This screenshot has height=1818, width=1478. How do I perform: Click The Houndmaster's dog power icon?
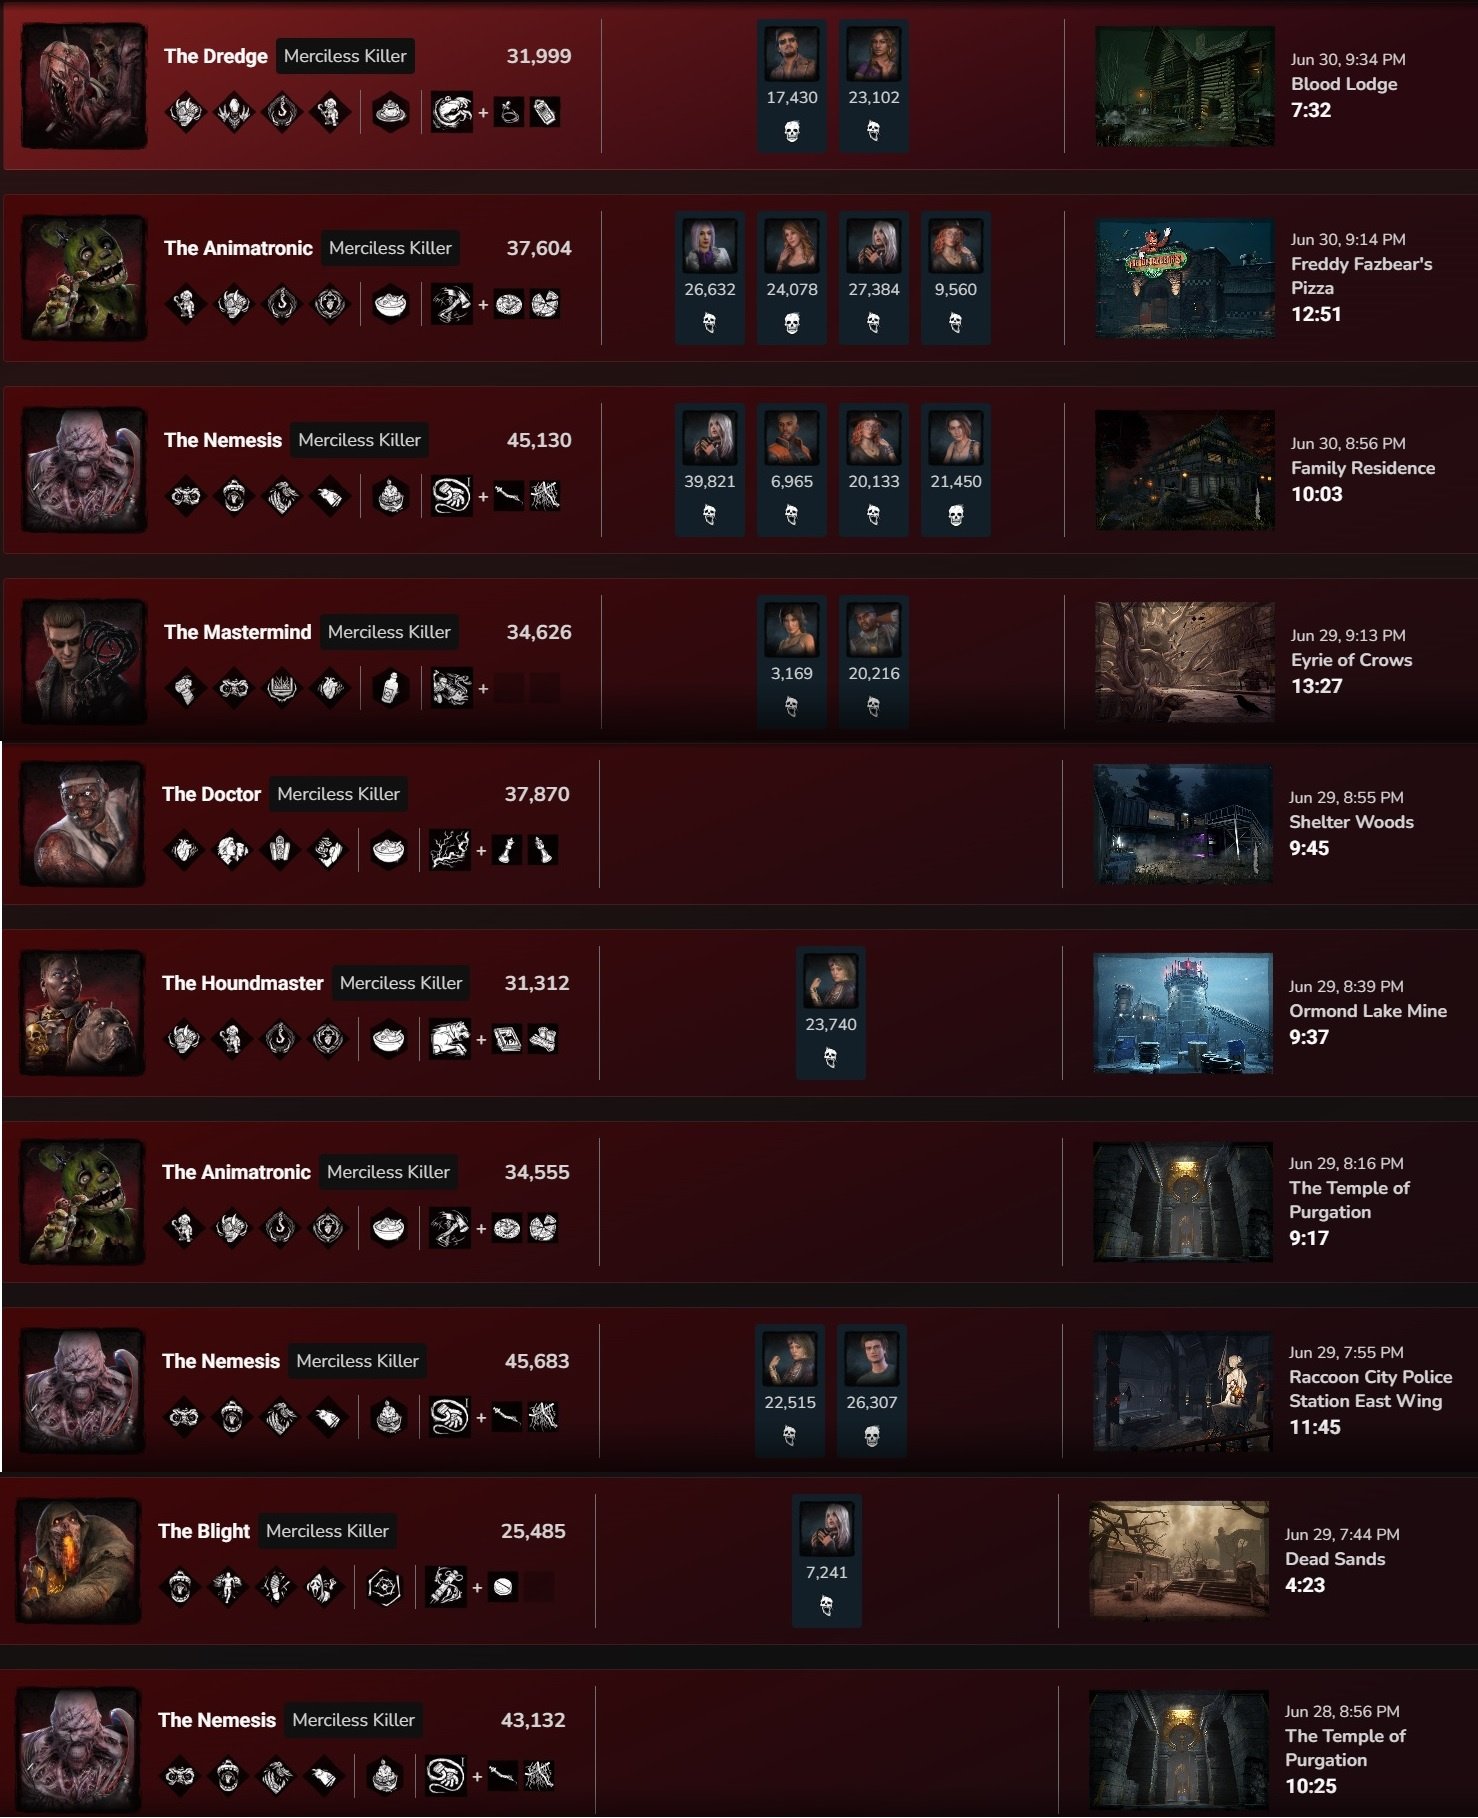[449, 1039]
